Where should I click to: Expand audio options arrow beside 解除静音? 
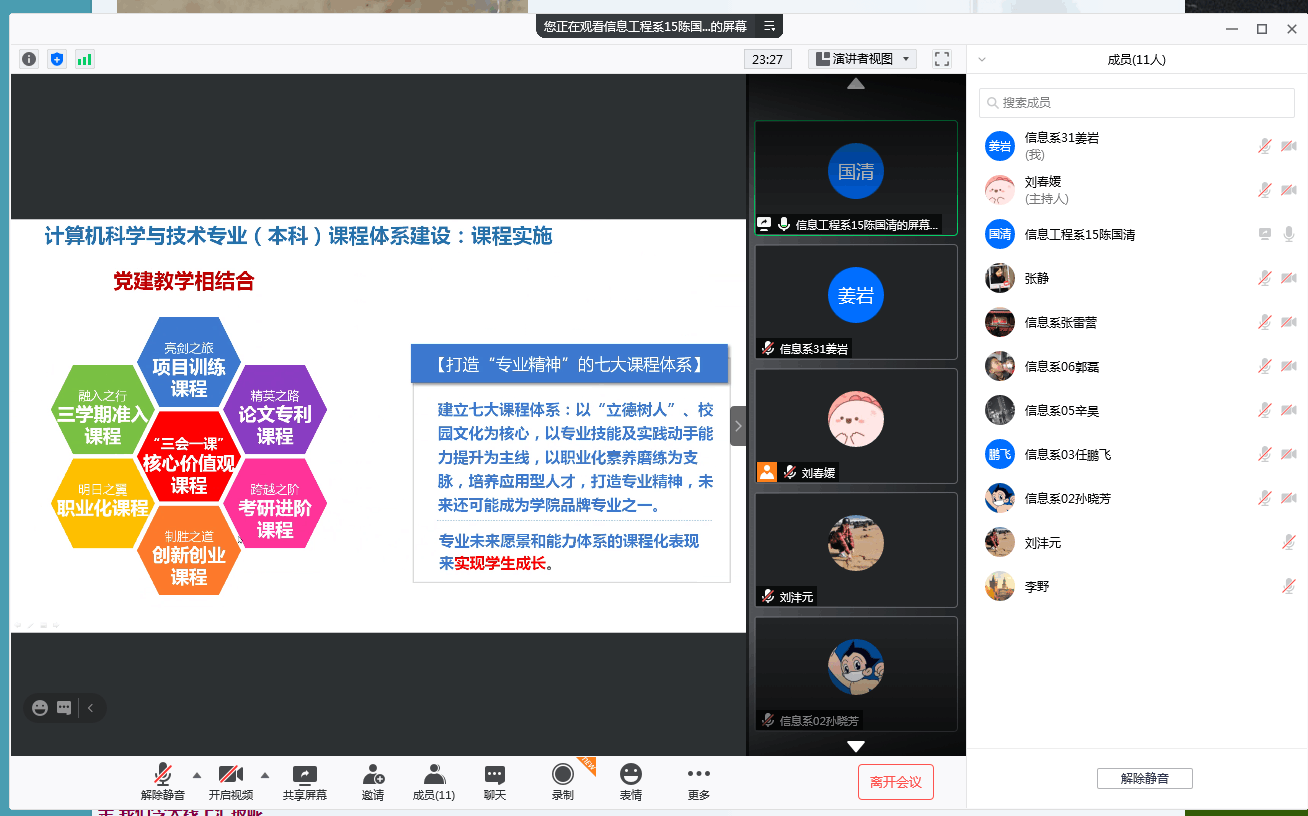click(196, 775)
